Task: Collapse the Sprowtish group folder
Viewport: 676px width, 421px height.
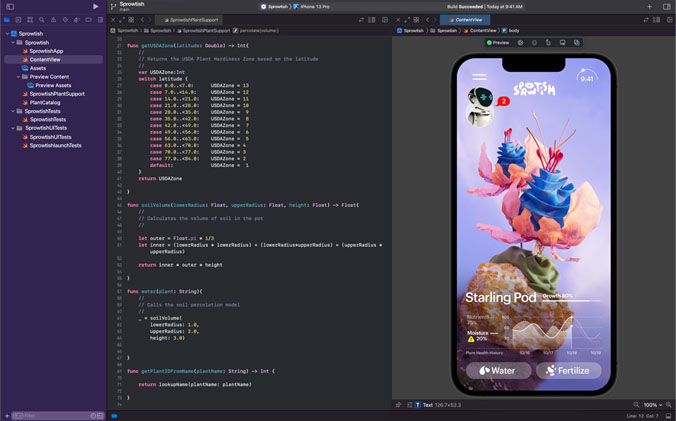Action: point(13,43)
